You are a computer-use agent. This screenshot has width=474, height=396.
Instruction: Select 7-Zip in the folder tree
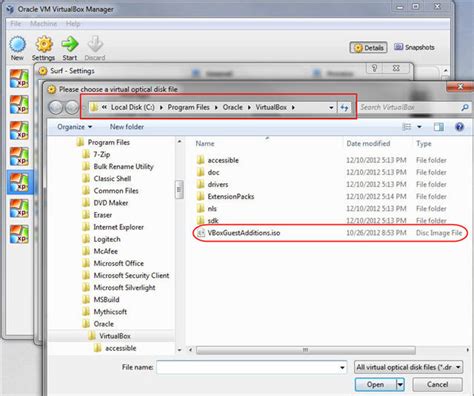coord(102,154)
